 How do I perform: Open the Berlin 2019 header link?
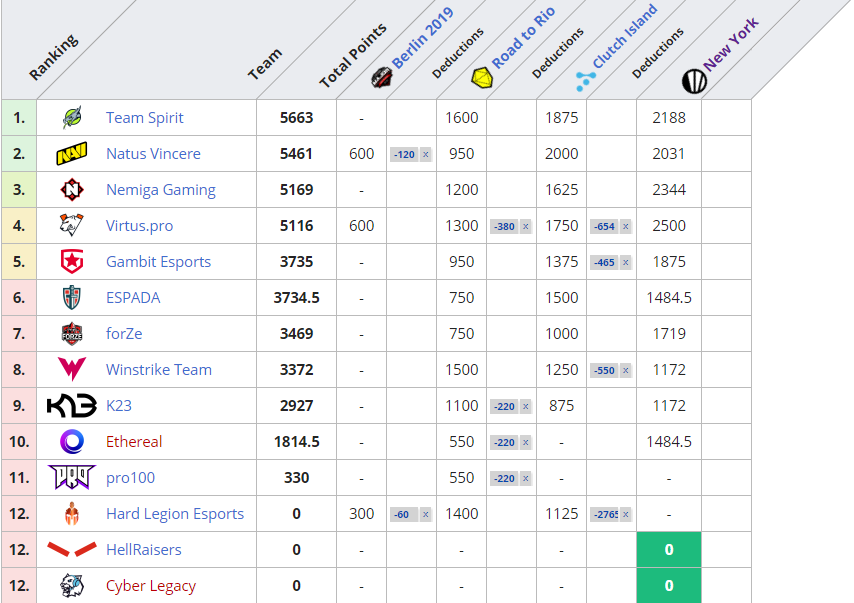(x=422, y=38)
